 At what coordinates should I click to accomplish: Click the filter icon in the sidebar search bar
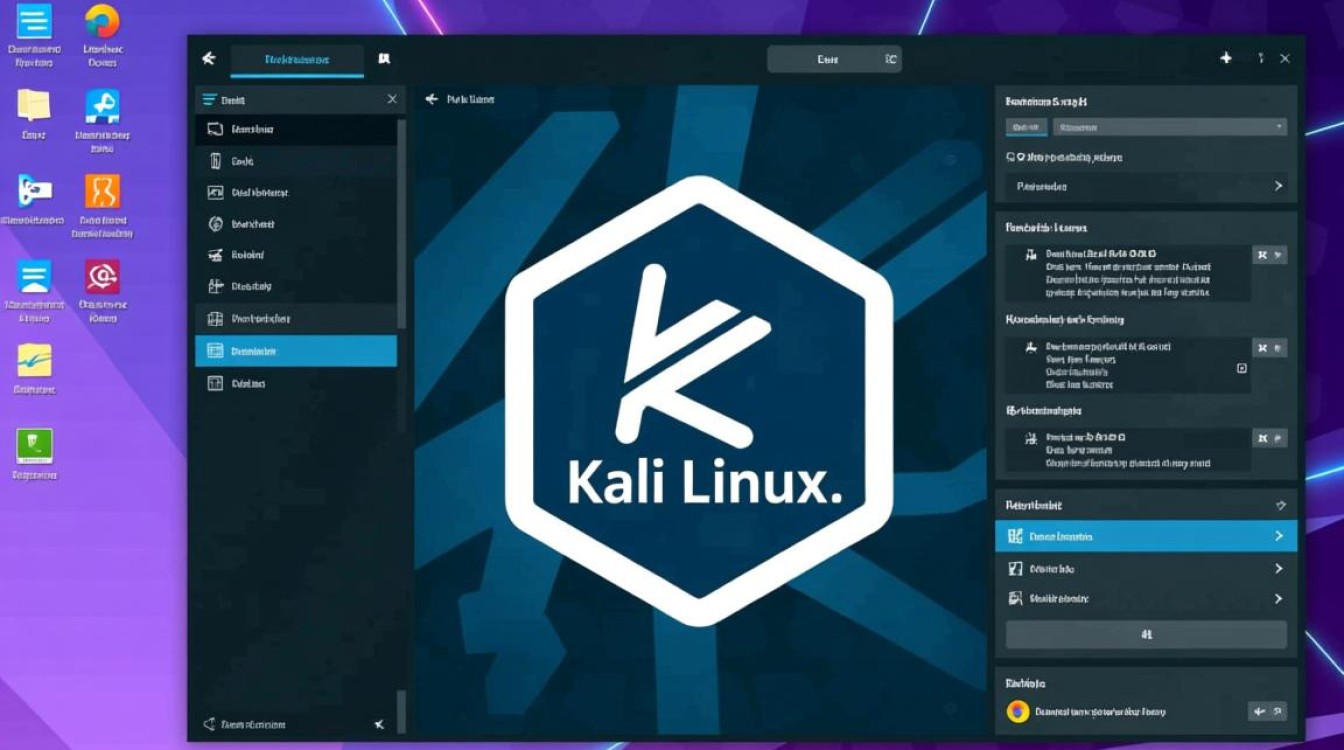(x=207, y=99)
